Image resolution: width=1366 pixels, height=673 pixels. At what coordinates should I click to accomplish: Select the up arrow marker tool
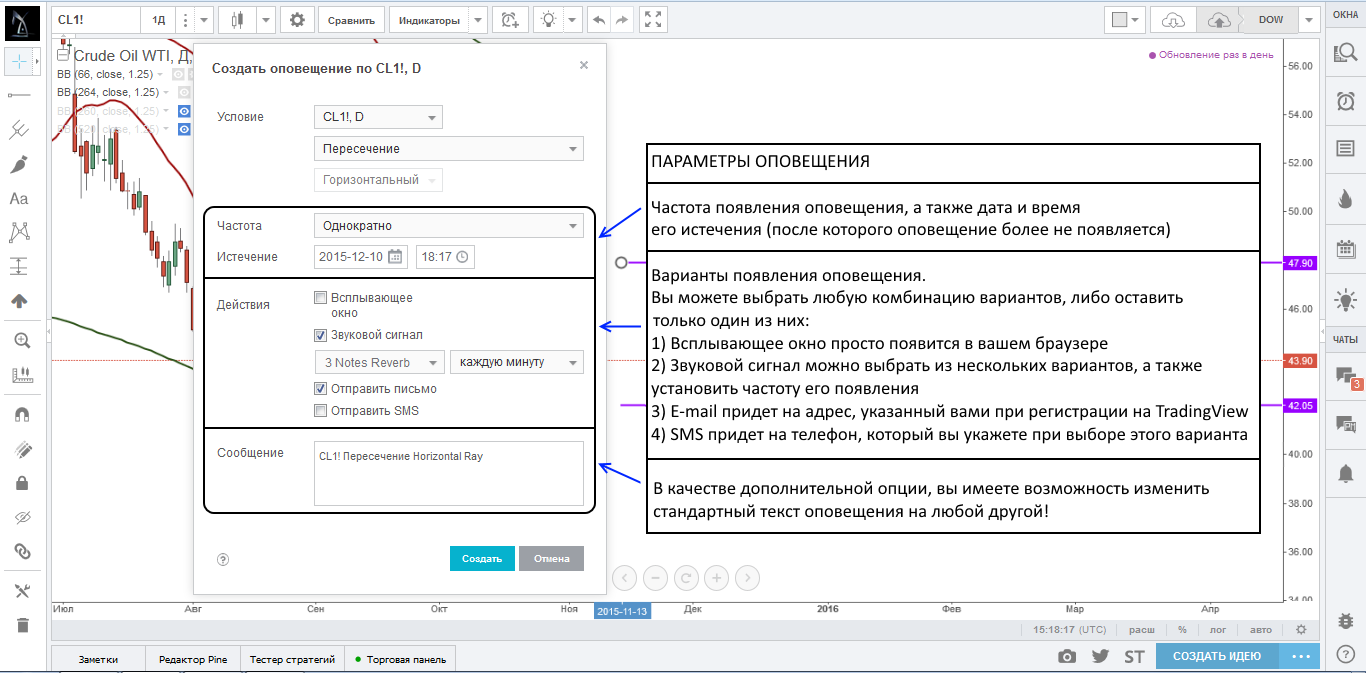18,300
